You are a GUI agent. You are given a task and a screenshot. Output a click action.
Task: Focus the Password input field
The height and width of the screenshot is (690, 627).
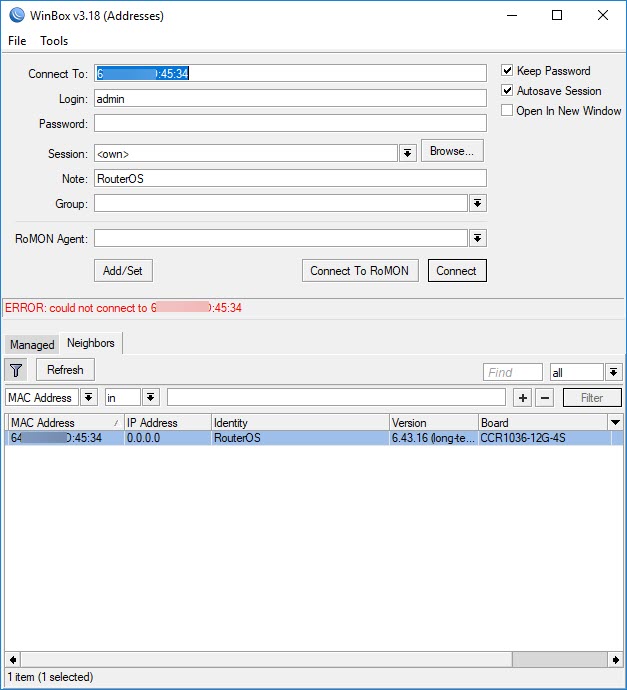point(290,123)
